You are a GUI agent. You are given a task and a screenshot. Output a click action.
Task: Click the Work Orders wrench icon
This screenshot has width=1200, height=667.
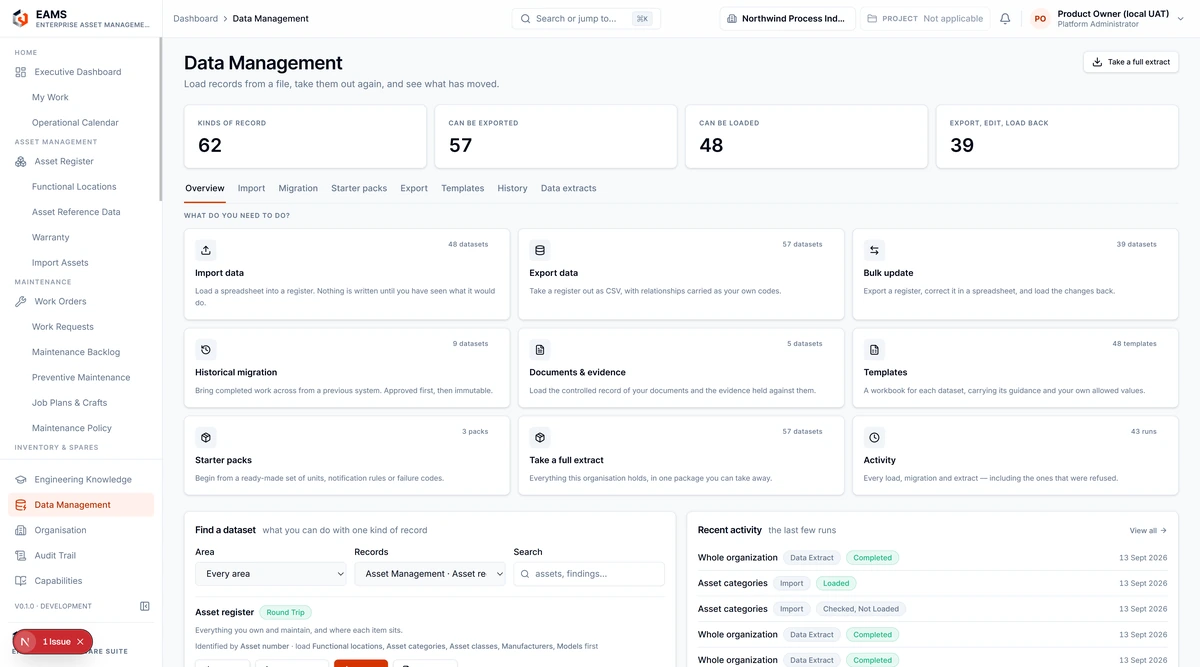21,301
